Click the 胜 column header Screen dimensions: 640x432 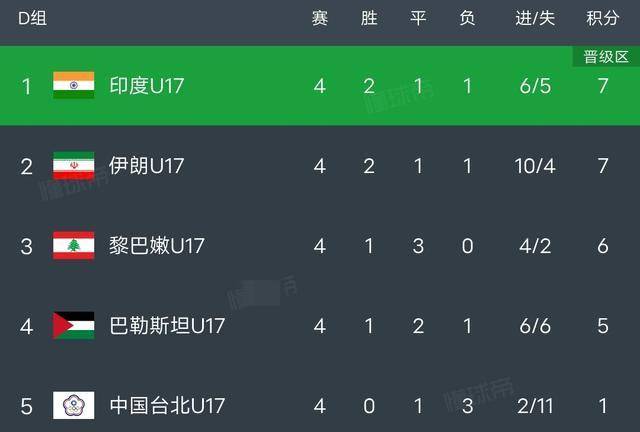[369, 19]
